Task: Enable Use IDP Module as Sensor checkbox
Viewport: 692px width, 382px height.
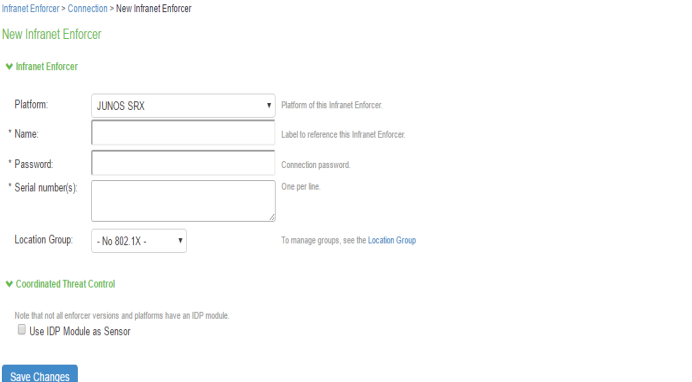Action: tap(22, 330)
